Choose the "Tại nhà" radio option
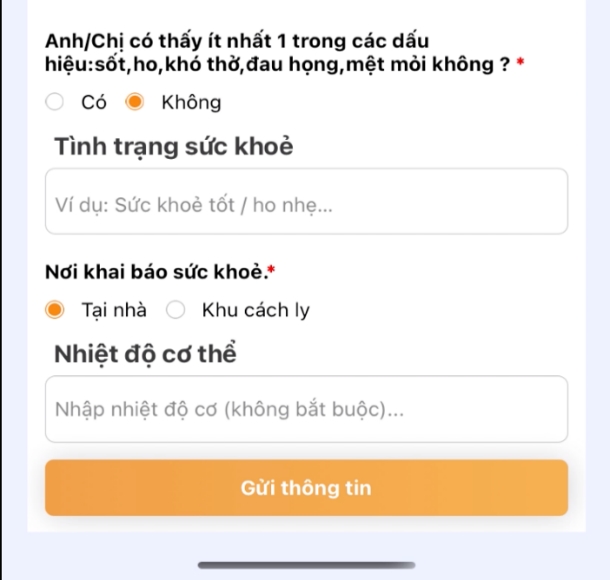 pos(56,310)
